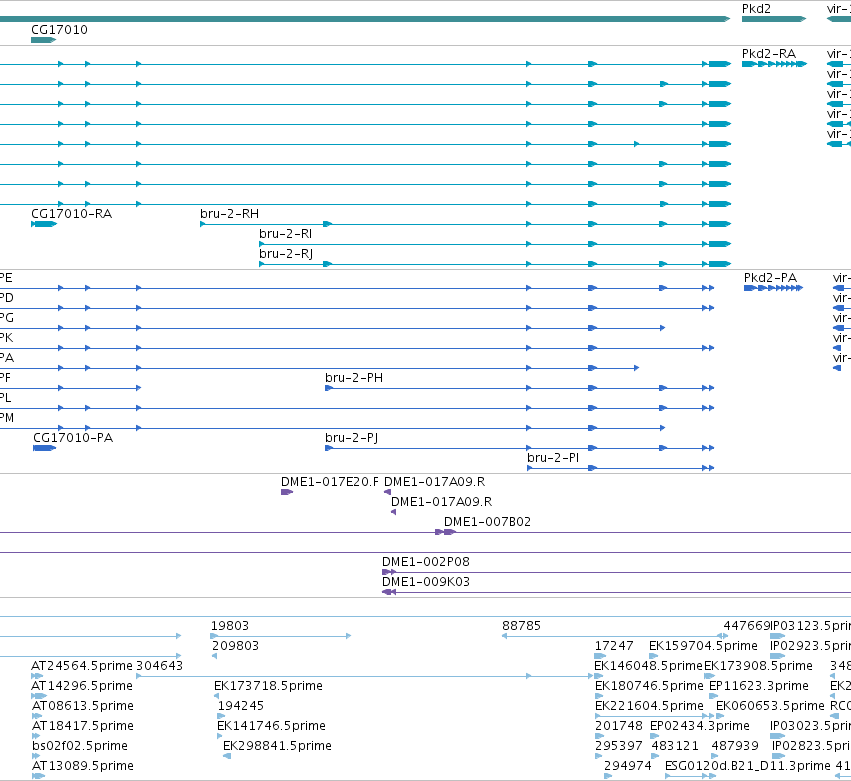This screenshot has height=781, width=851.
Task: Select the 447669 alignment
Action: click(x=726, y=636)
